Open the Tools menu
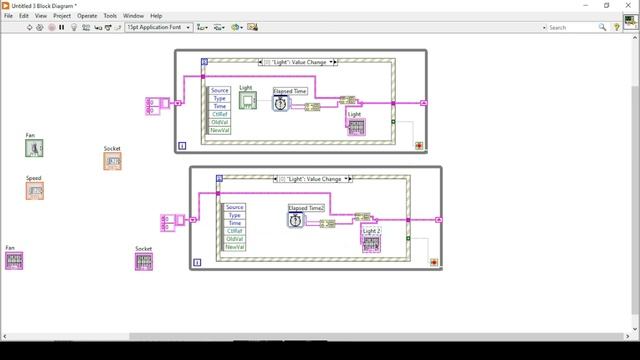 [110, 16]
